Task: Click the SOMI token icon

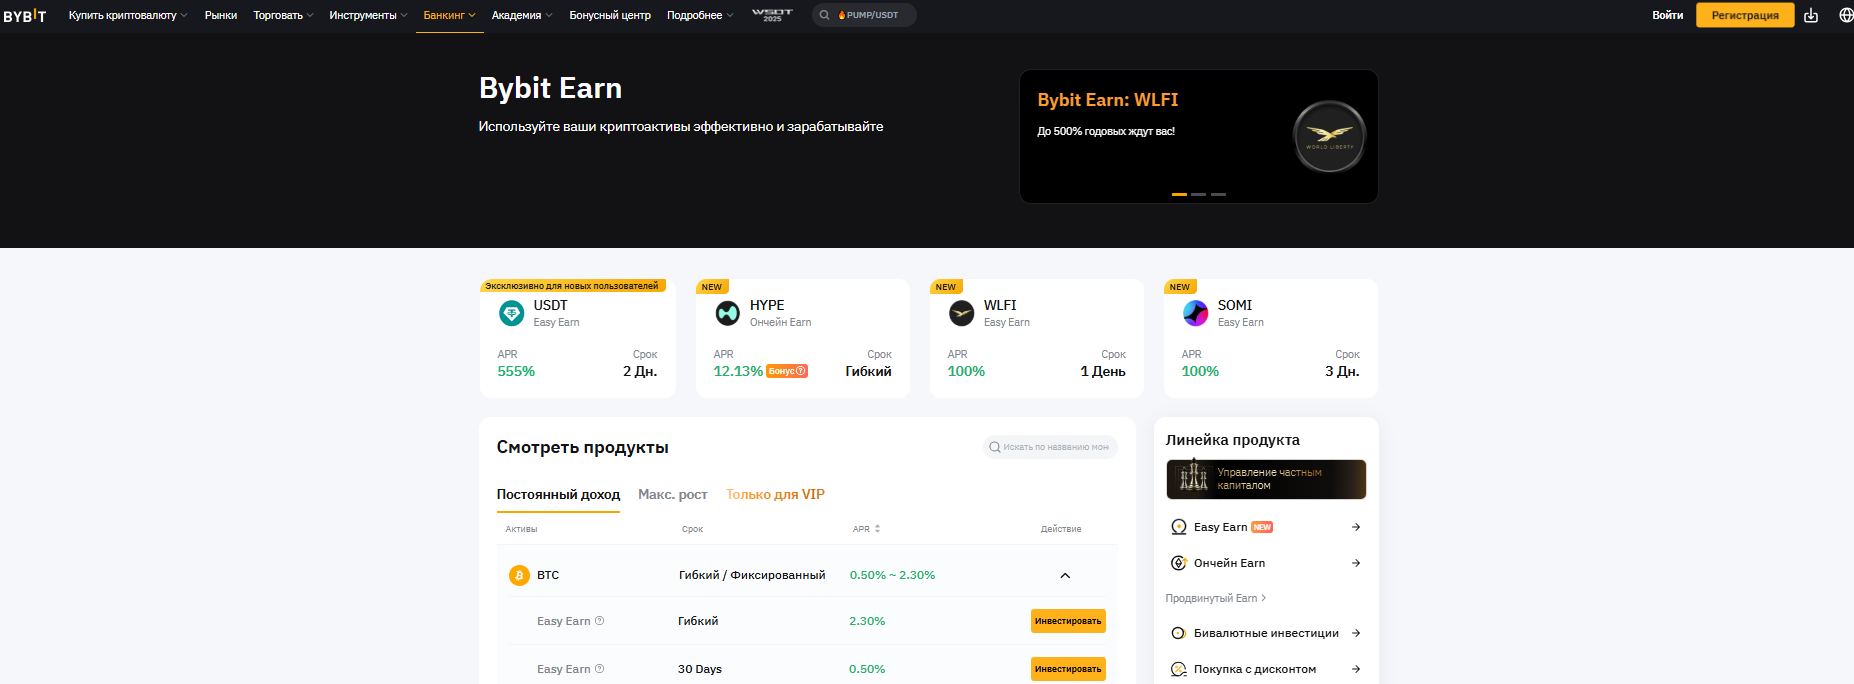Action: click(x=1195, y=313)
